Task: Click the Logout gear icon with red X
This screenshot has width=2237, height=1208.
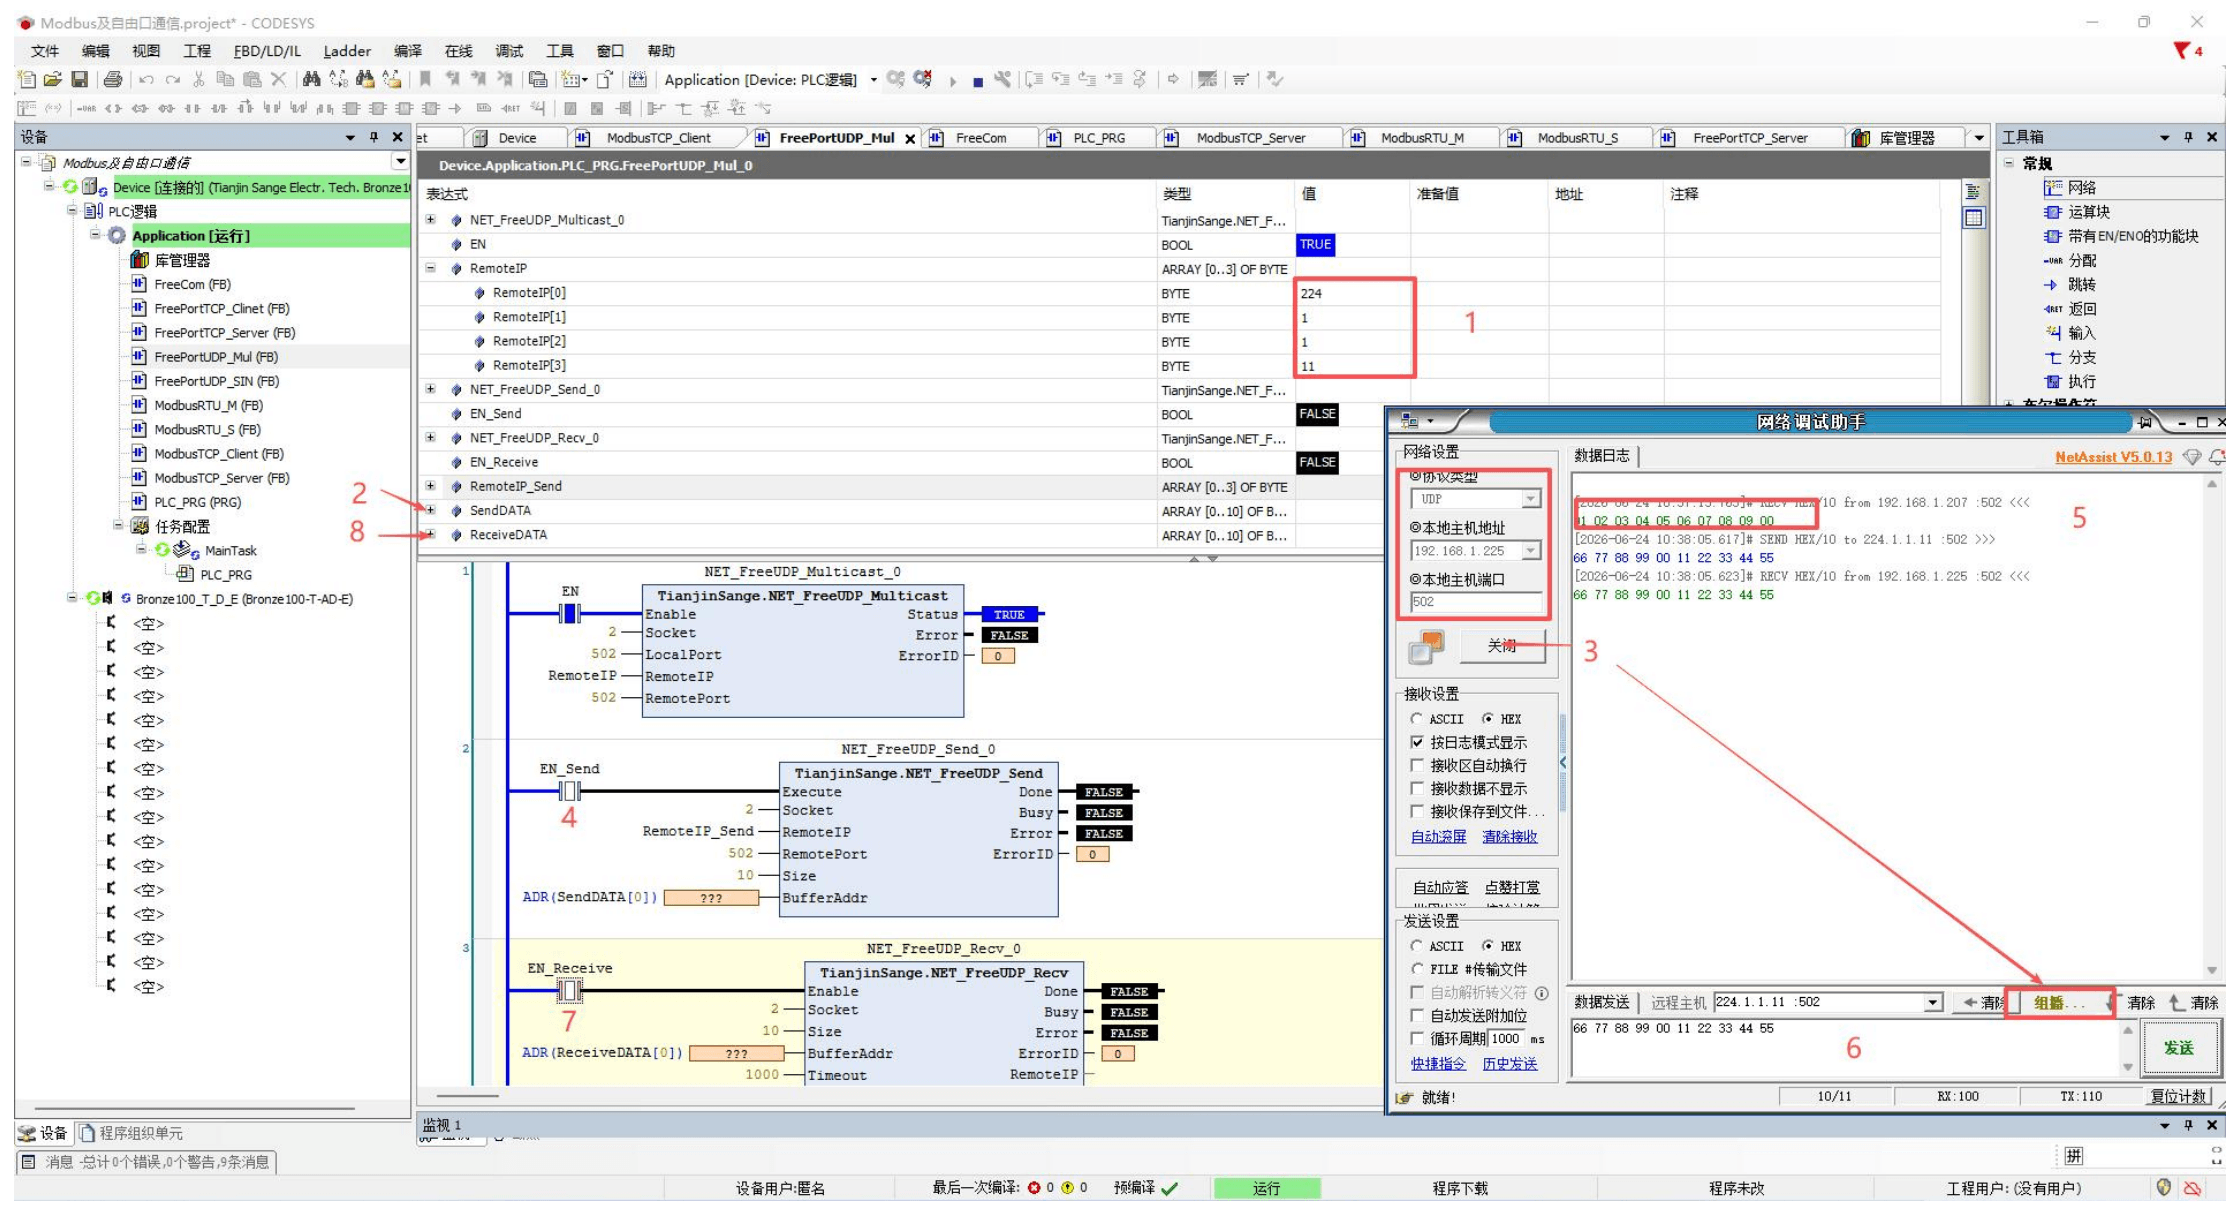Action: 922,79
